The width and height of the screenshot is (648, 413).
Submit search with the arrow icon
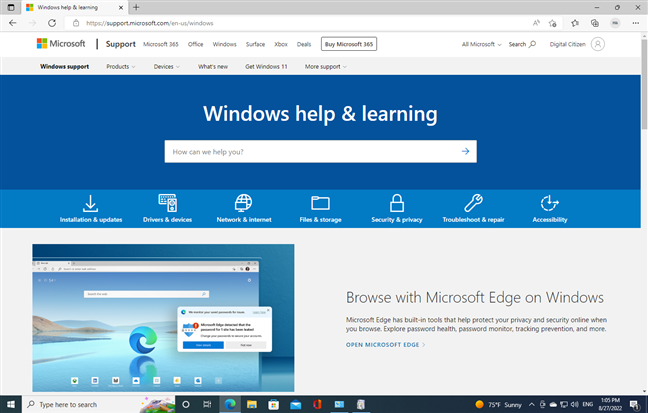coord(465,151)
